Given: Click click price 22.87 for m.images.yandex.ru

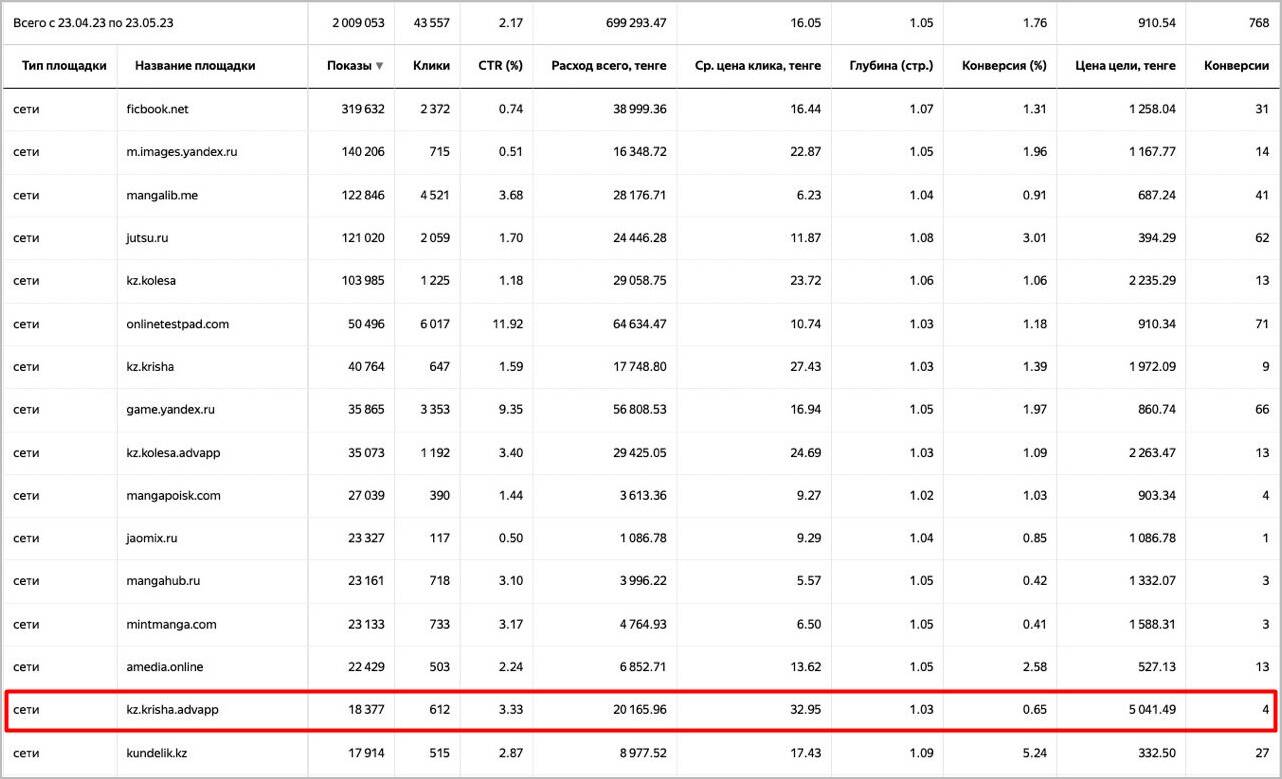Looking at the screenshot, I should click(806, 152).
